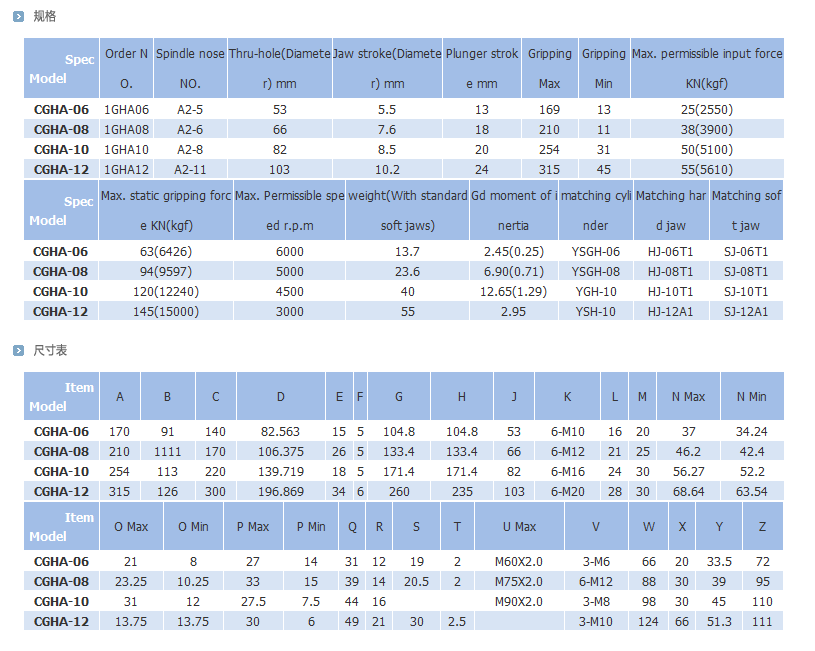Screen dimensions: 815x651
Task: Click the arrow icon beside 尺寸表 heading
Action: (19, 350)
